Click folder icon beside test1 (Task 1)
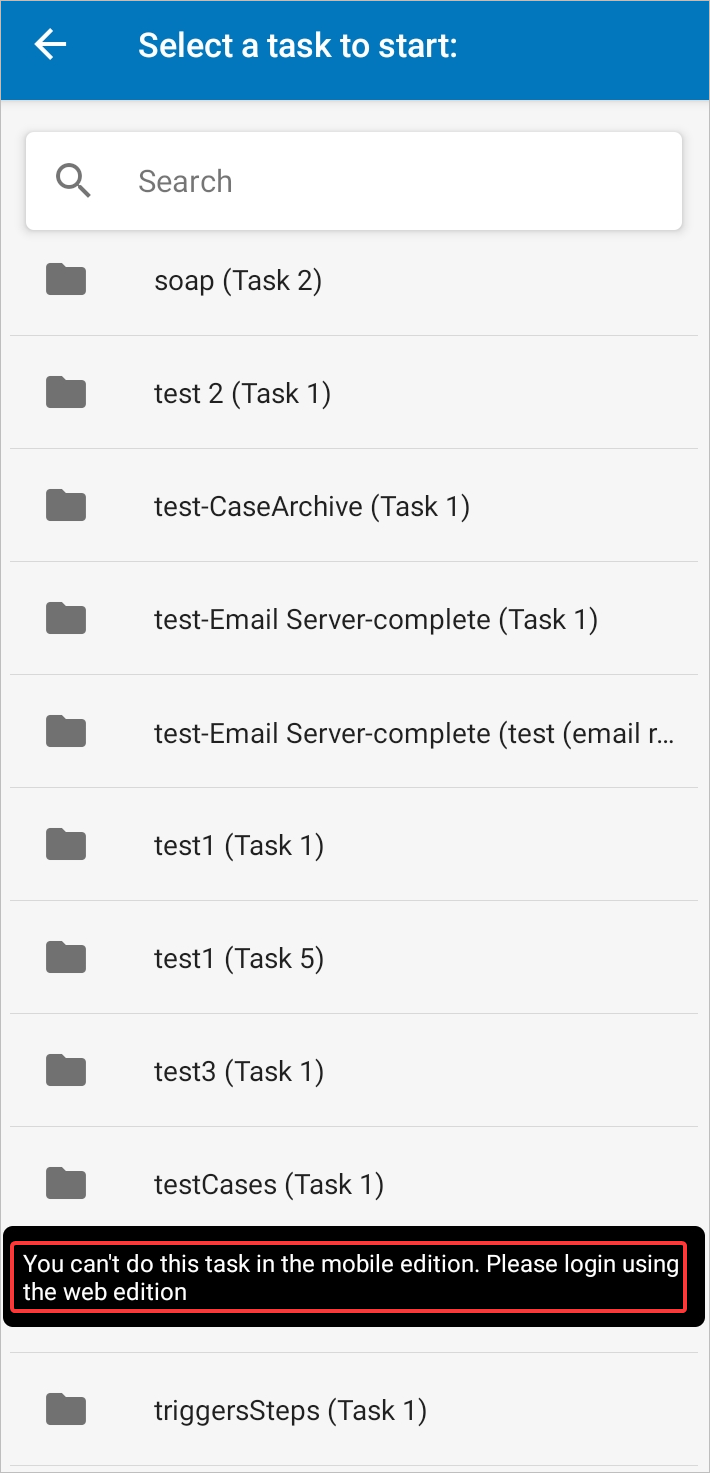The image size is (710, 1473). (66, 846)
